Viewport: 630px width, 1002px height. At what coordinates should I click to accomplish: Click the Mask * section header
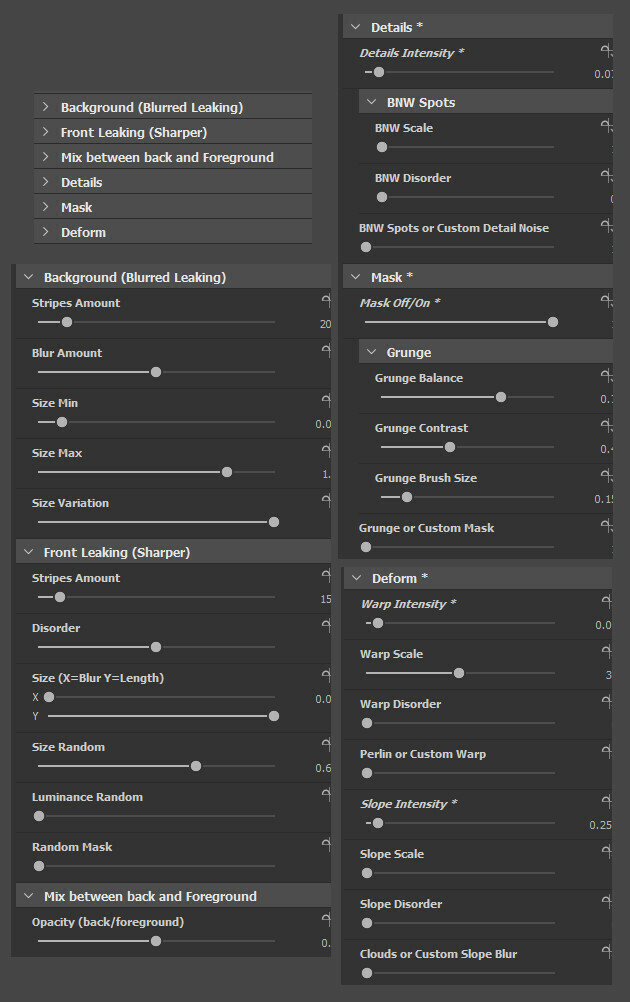[391, 277]
